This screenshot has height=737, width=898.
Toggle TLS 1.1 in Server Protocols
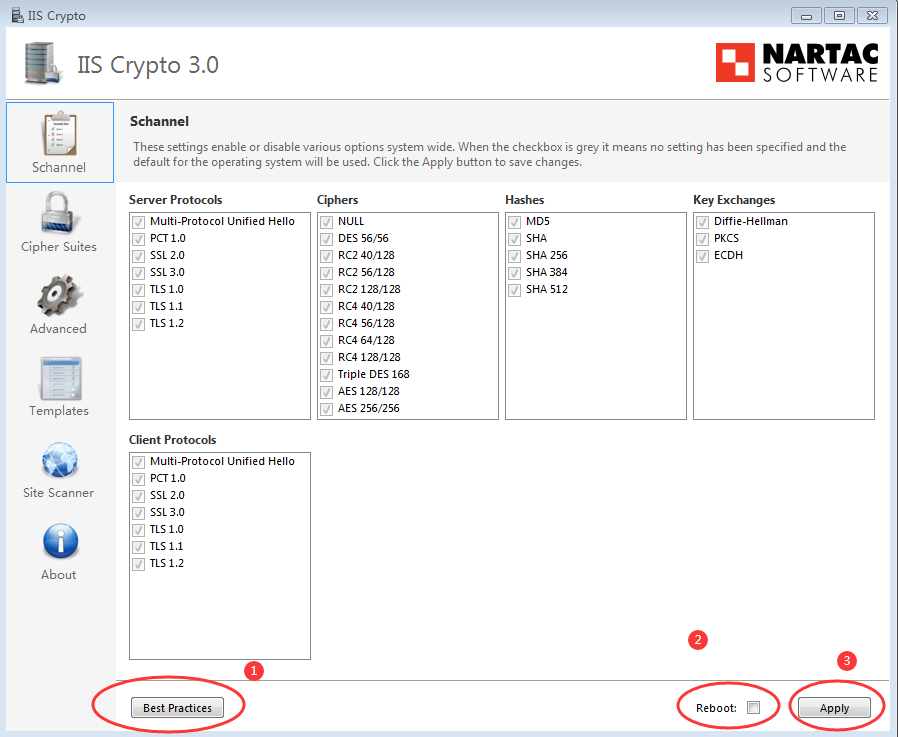pos(138,307)
